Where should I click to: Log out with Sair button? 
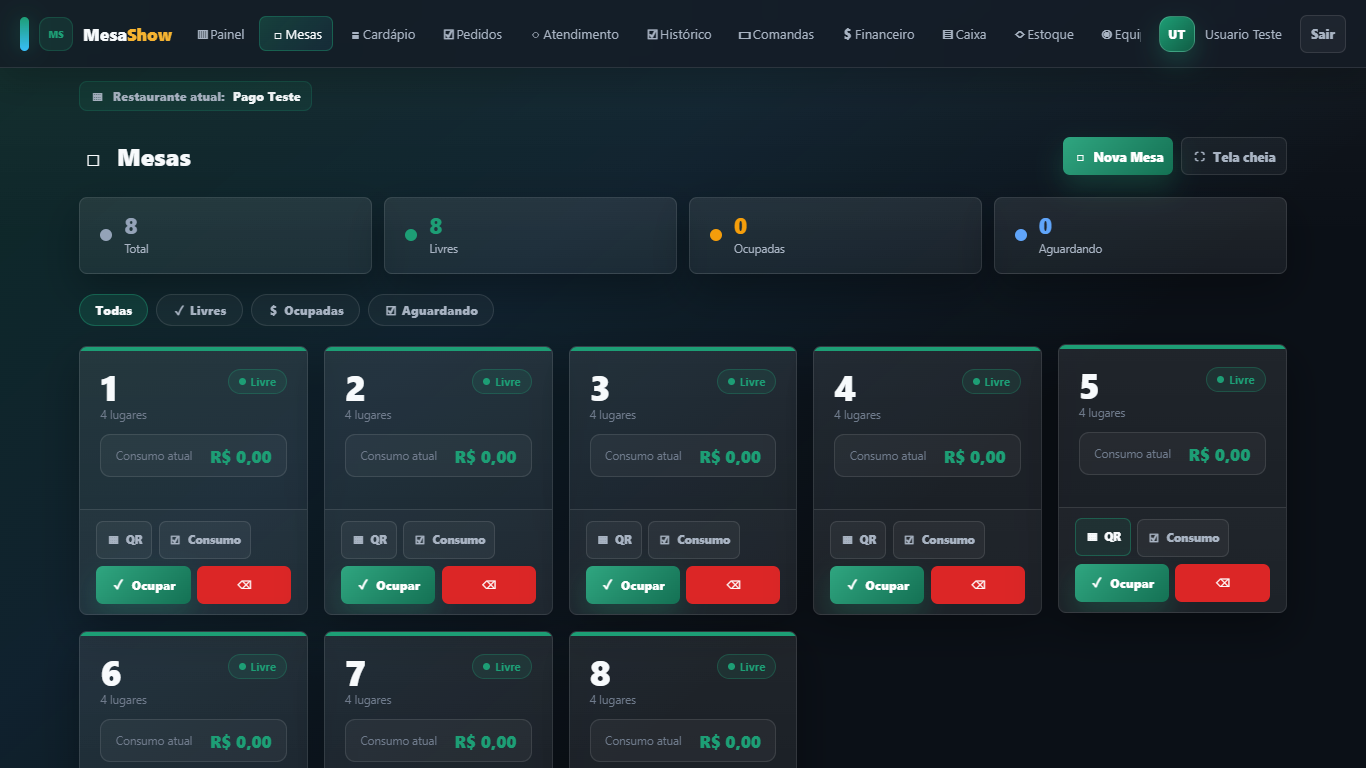1323,34
